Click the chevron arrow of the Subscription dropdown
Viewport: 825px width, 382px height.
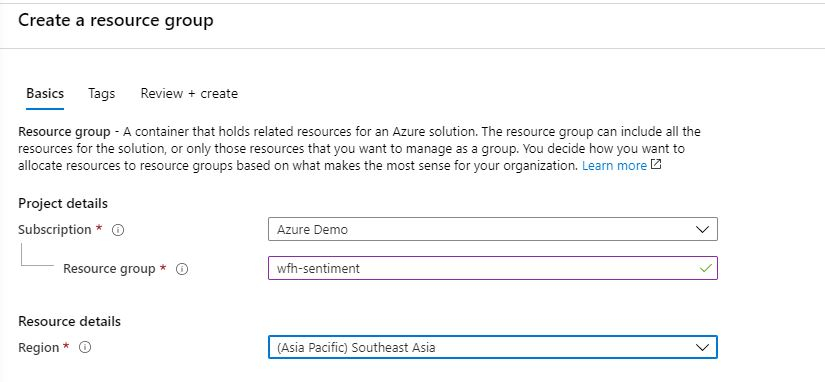point(702,230)
